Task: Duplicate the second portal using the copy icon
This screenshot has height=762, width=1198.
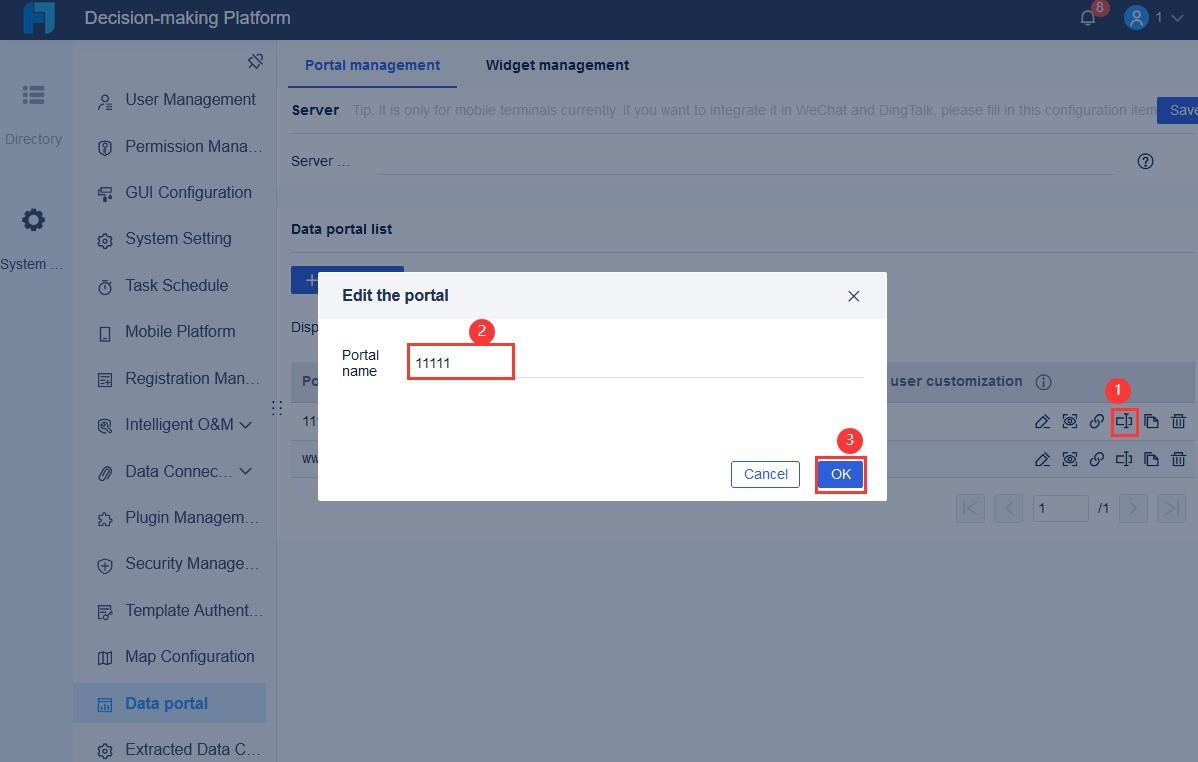Action: click(x=1151, y=459)
